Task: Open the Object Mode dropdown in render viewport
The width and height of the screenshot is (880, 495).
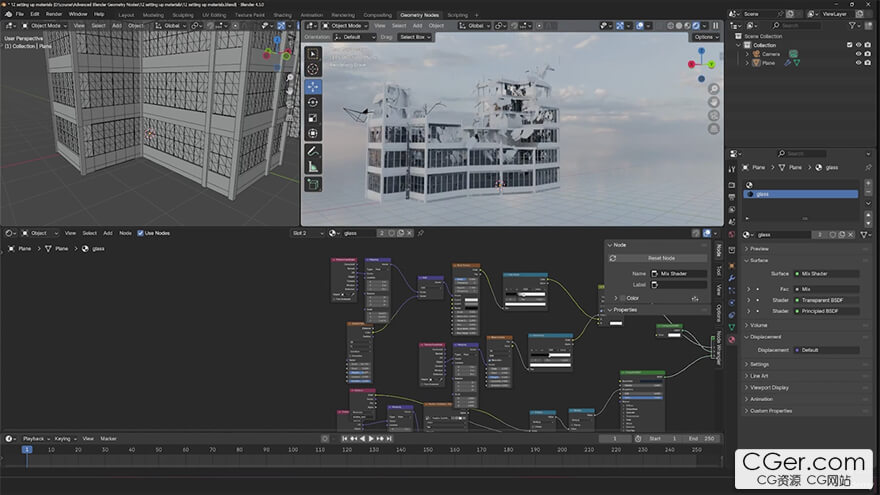Action: point(347,25)
